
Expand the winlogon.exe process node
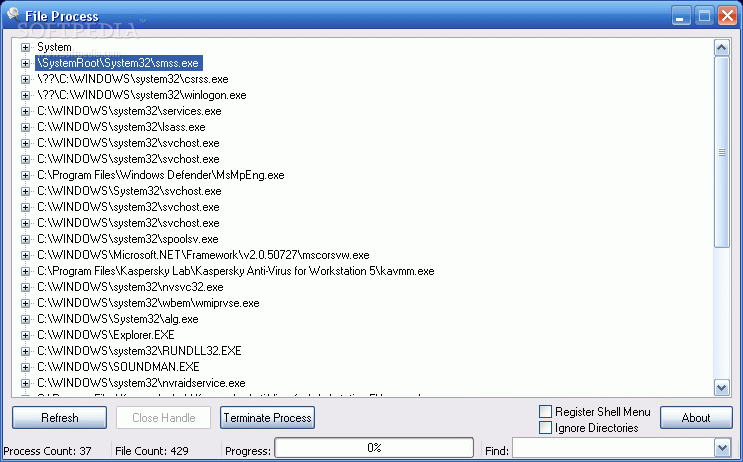tap(25, 95)
